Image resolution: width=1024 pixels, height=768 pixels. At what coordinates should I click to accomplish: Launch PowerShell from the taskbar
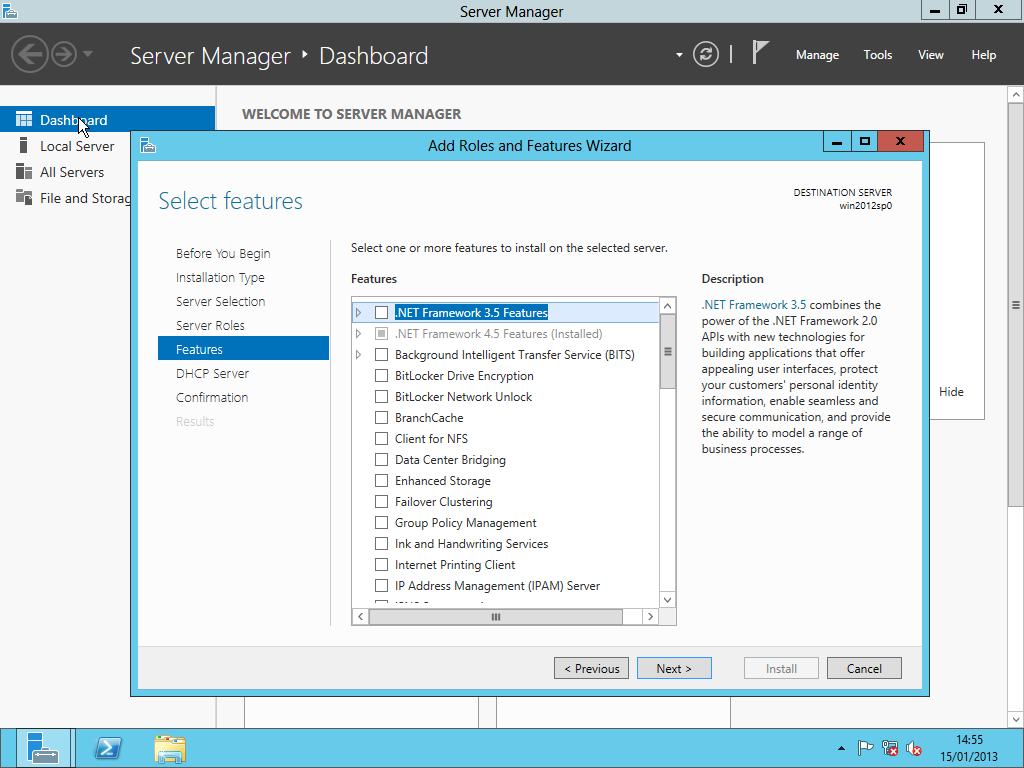click(x=108, y=748)
